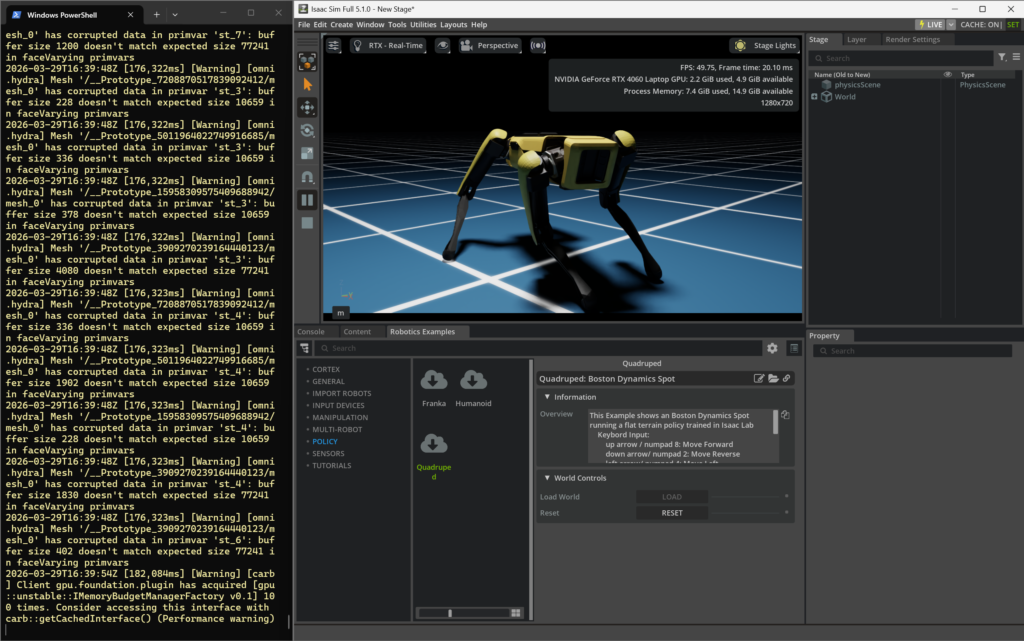Viewport: 1024px width, 641px height.
Task: Collapse the World Controls section
Action: click(547, 478)
